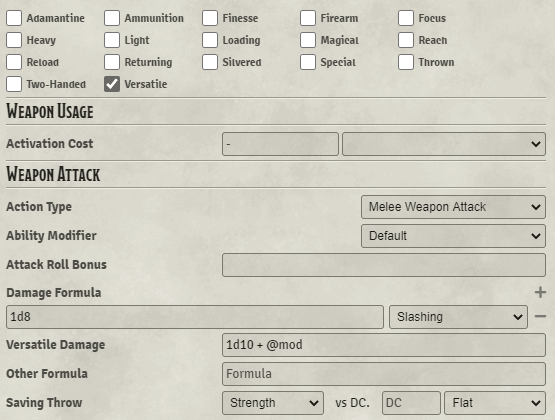Viewport: 555px width, 420px height.
Task: Enable the Magical property checkbox
Action: [x=308, y=40]
